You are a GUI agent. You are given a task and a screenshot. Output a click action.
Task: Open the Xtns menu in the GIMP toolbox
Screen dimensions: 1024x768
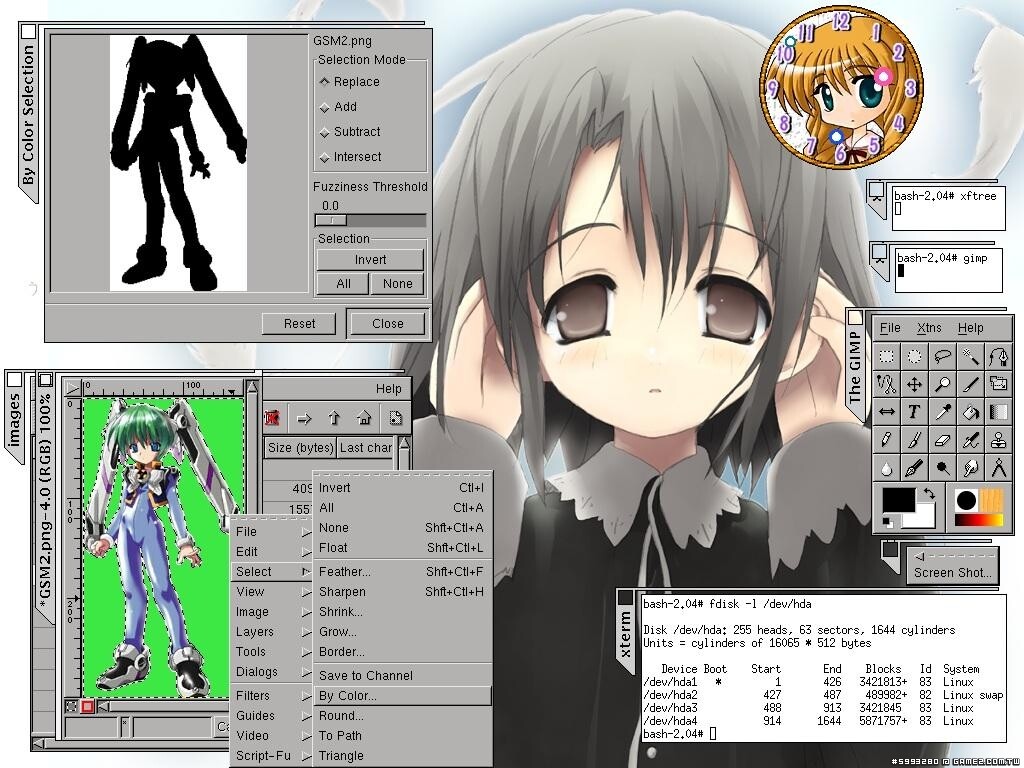click(929, 328)
